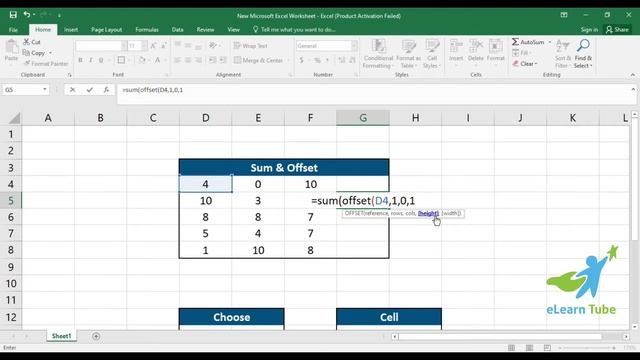Switch to Page Break Preview icon
The height and width of the screenshot is (360, 640).
(547, 348)
